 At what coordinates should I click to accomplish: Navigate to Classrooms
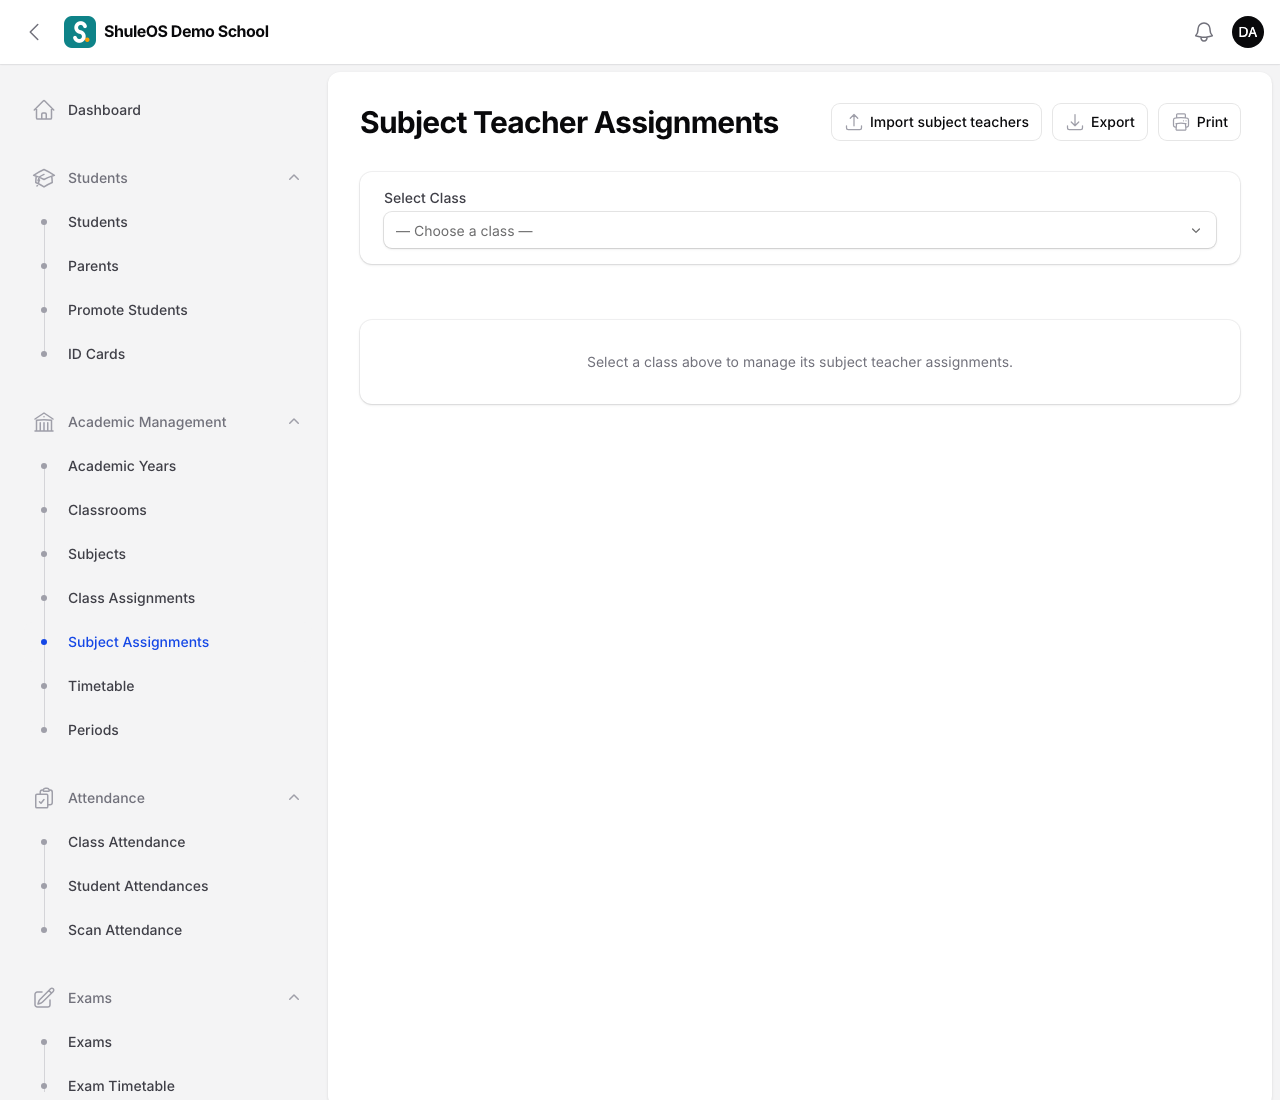point(107,510)
